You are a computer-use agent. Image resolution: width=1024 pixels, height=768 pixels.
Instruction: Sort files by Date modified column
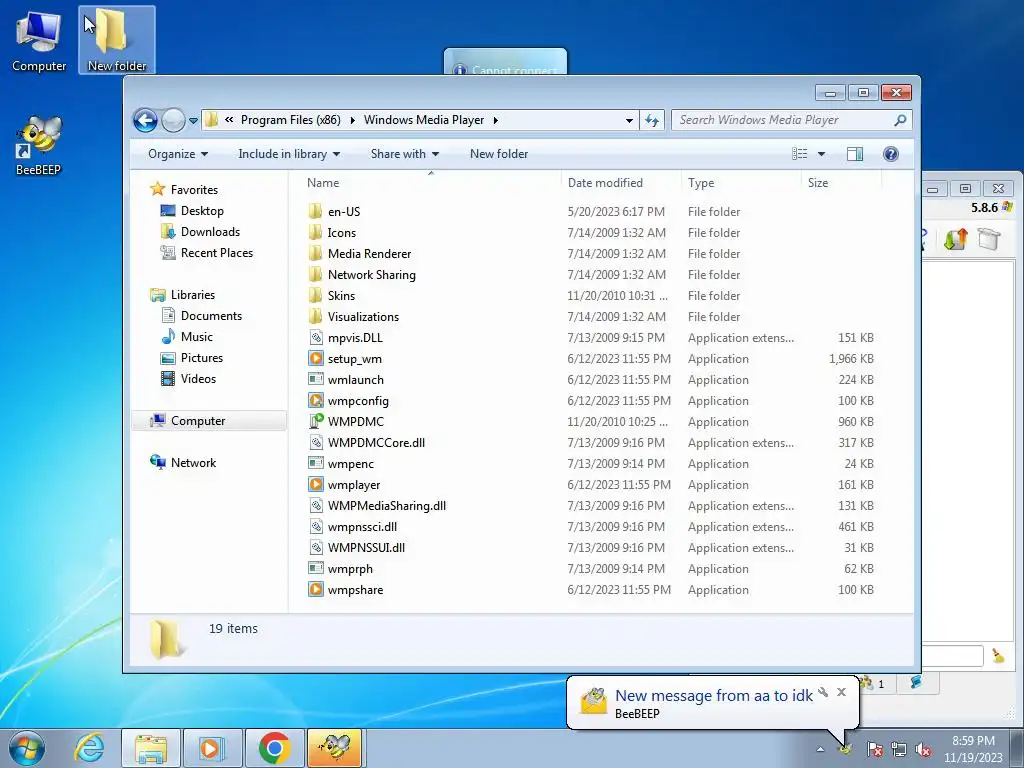coord(620,183)
